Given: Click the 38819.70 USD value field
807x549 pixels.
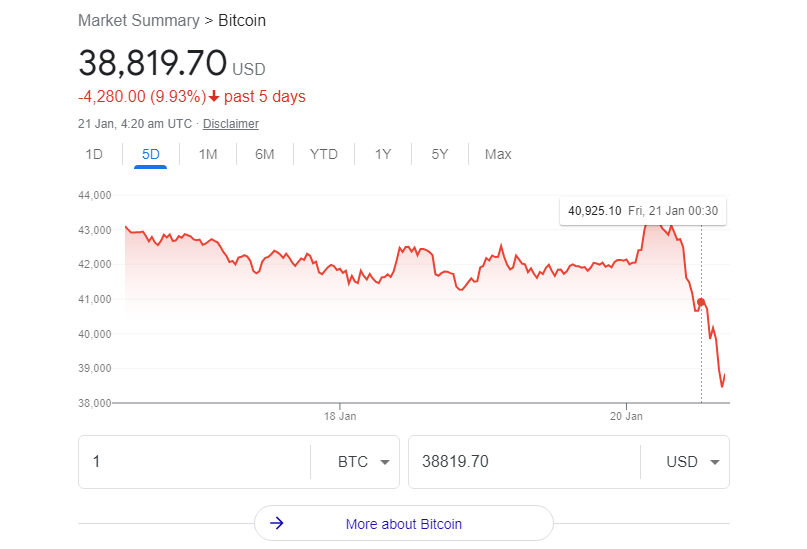Looking at the screenshot, I should pyautogui.click(x=524, y=462).
